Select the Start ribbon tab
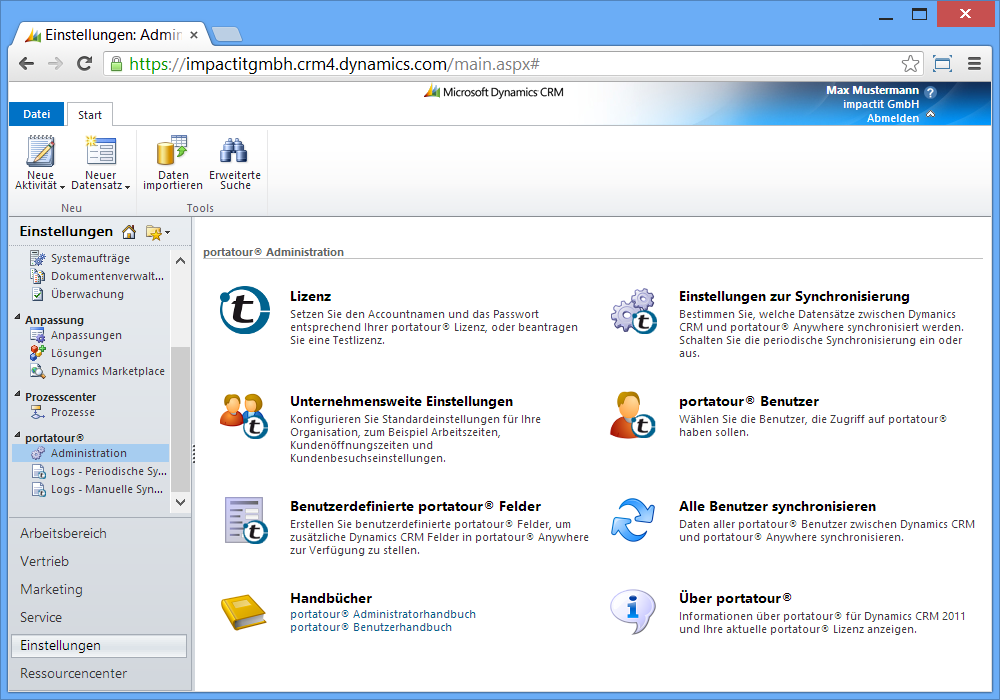Viewport: 1000px width, 700px height. coord(90,115)
